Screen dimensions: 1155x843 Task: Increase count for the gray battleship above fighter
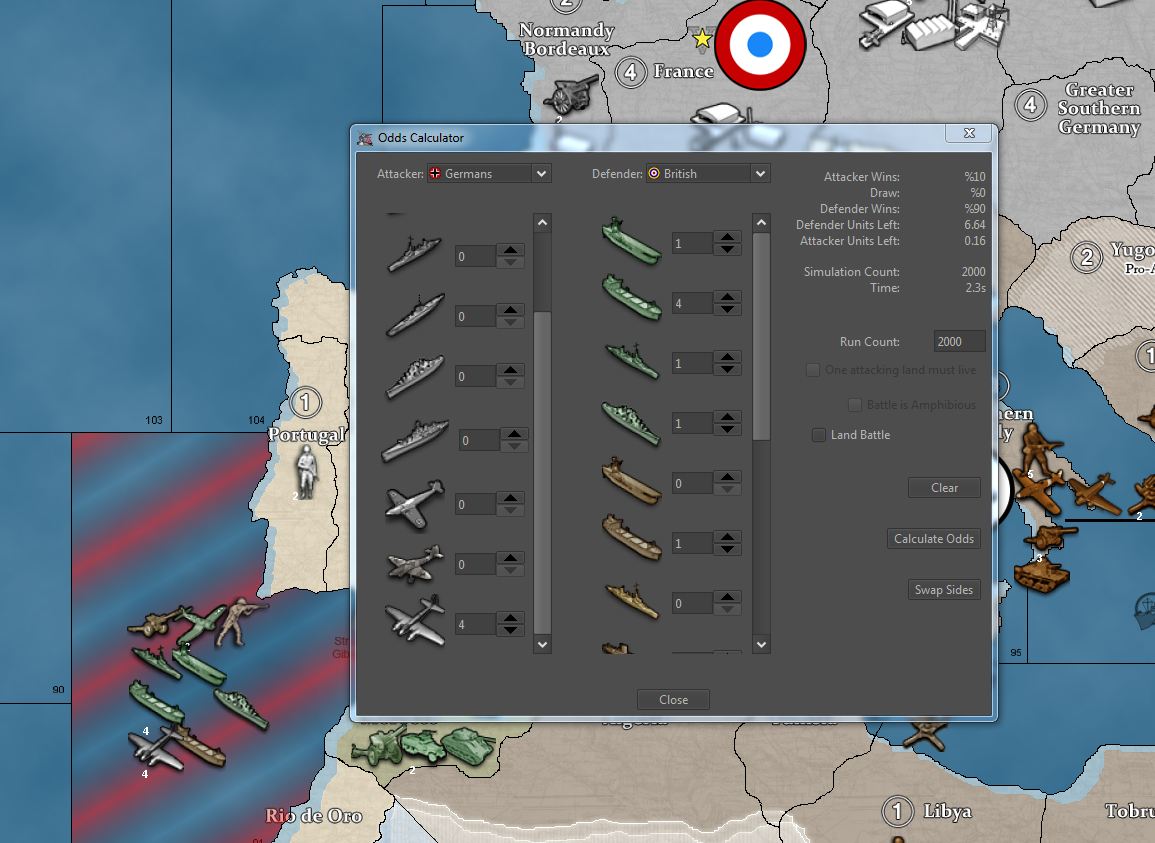514,434
